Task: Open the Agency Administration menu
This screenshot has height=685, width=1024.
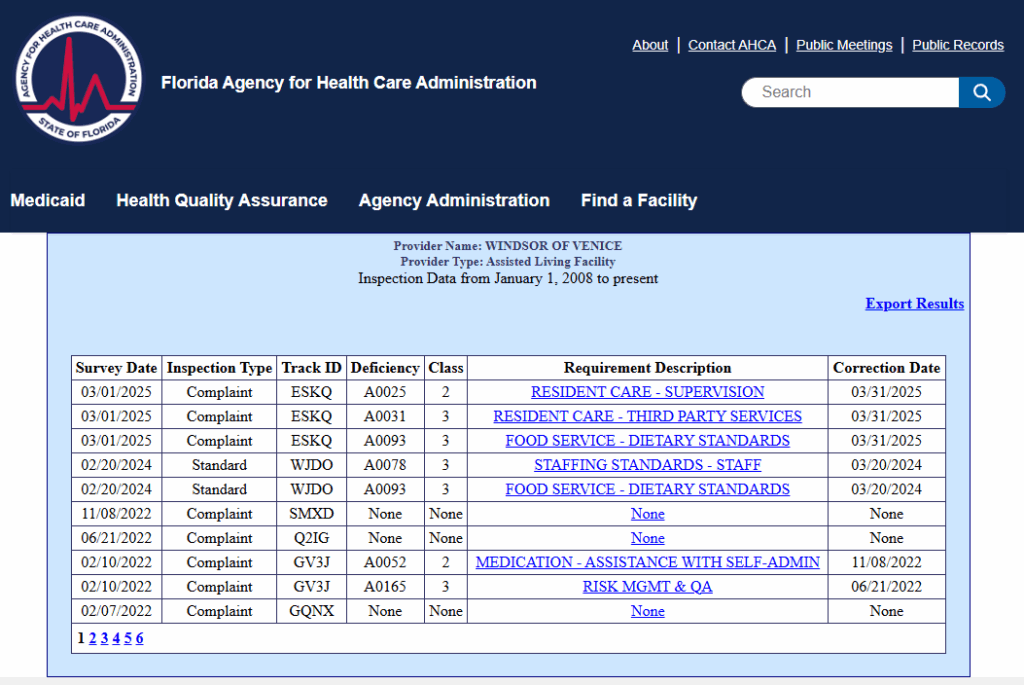Action: [x=454, y=200]
